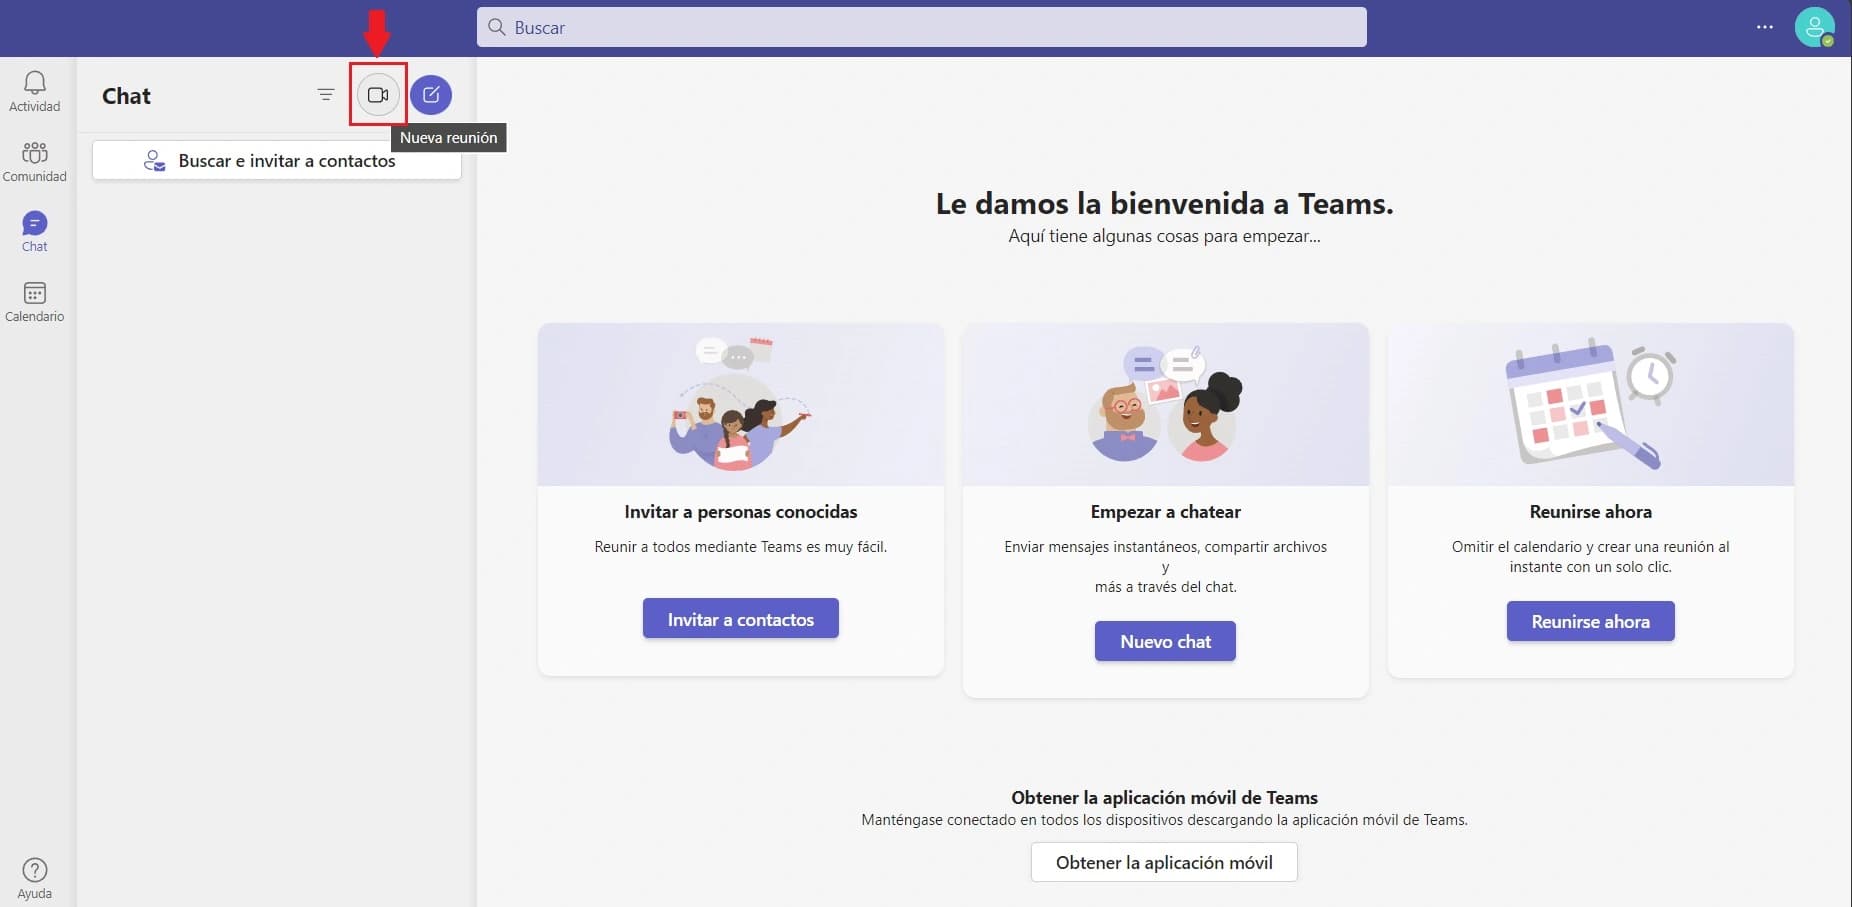Start a Nueva reunión with camera icon
The width and height of the screenshot is (1852, 907).
[x=378, y=95]
